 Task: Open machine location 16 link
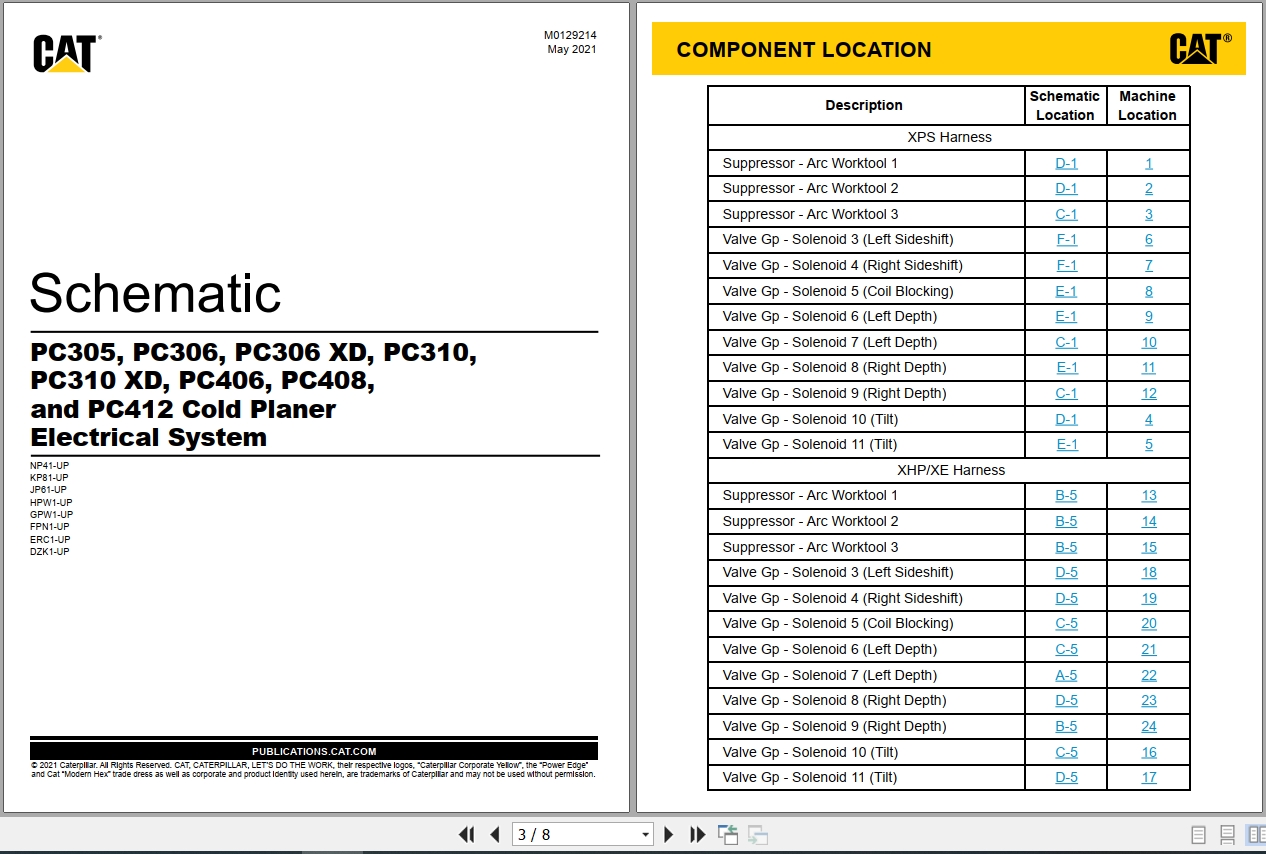pos(1149,752)
